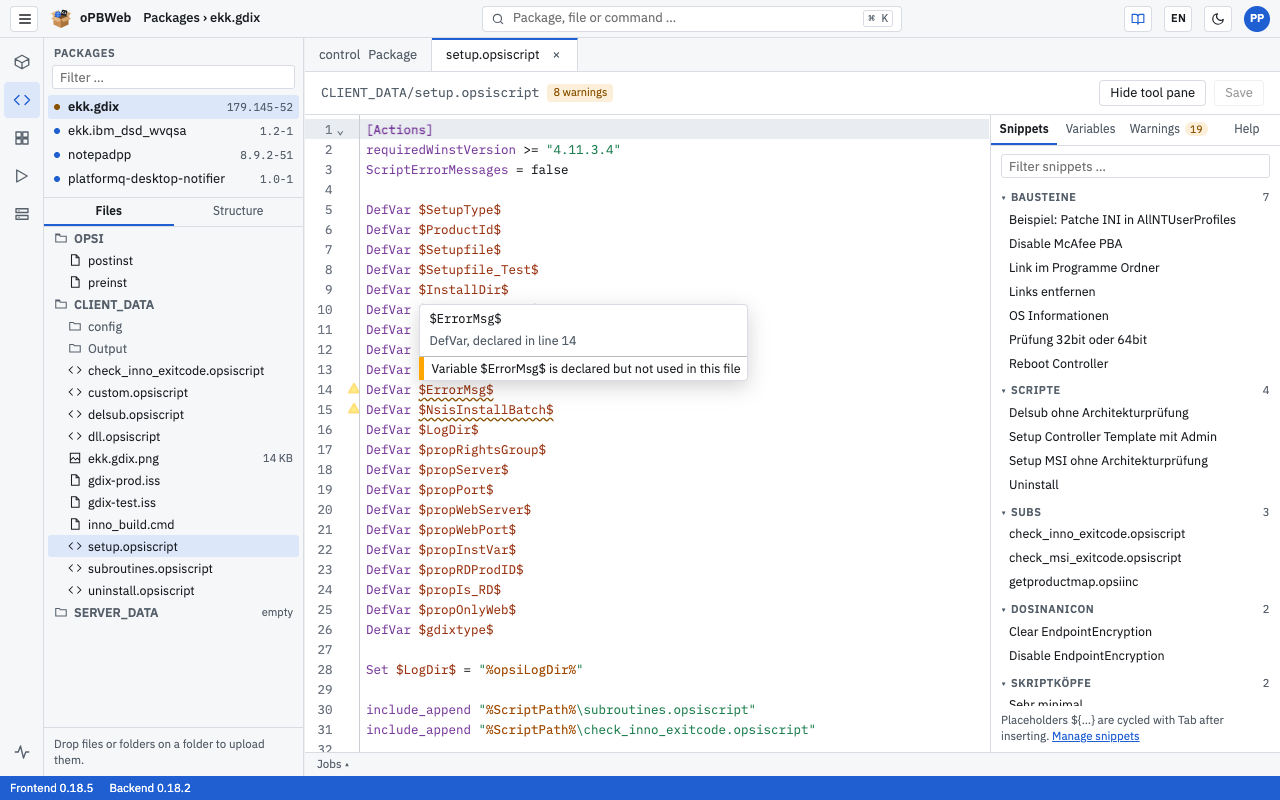Open the activity pulse icon
Screen dimensions: 1280x800
(22, 752)
